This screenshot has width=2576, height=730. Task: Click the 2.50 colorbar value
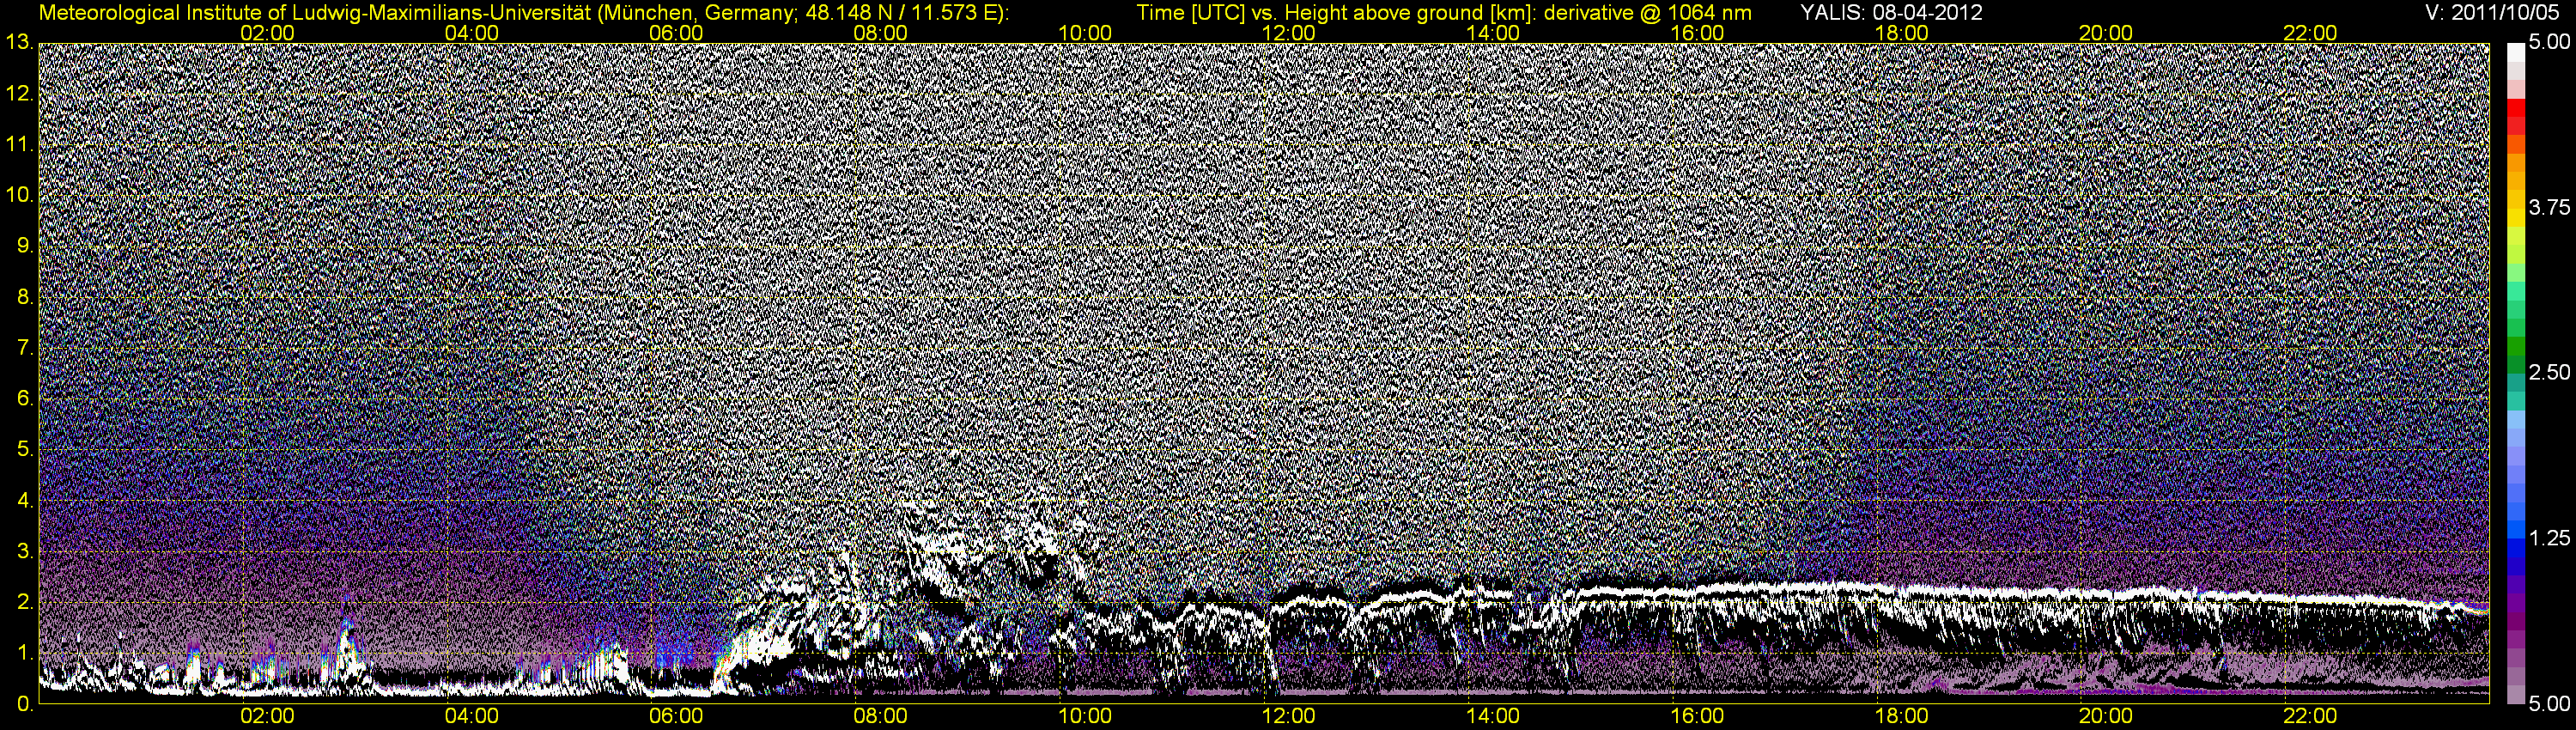2550,372
